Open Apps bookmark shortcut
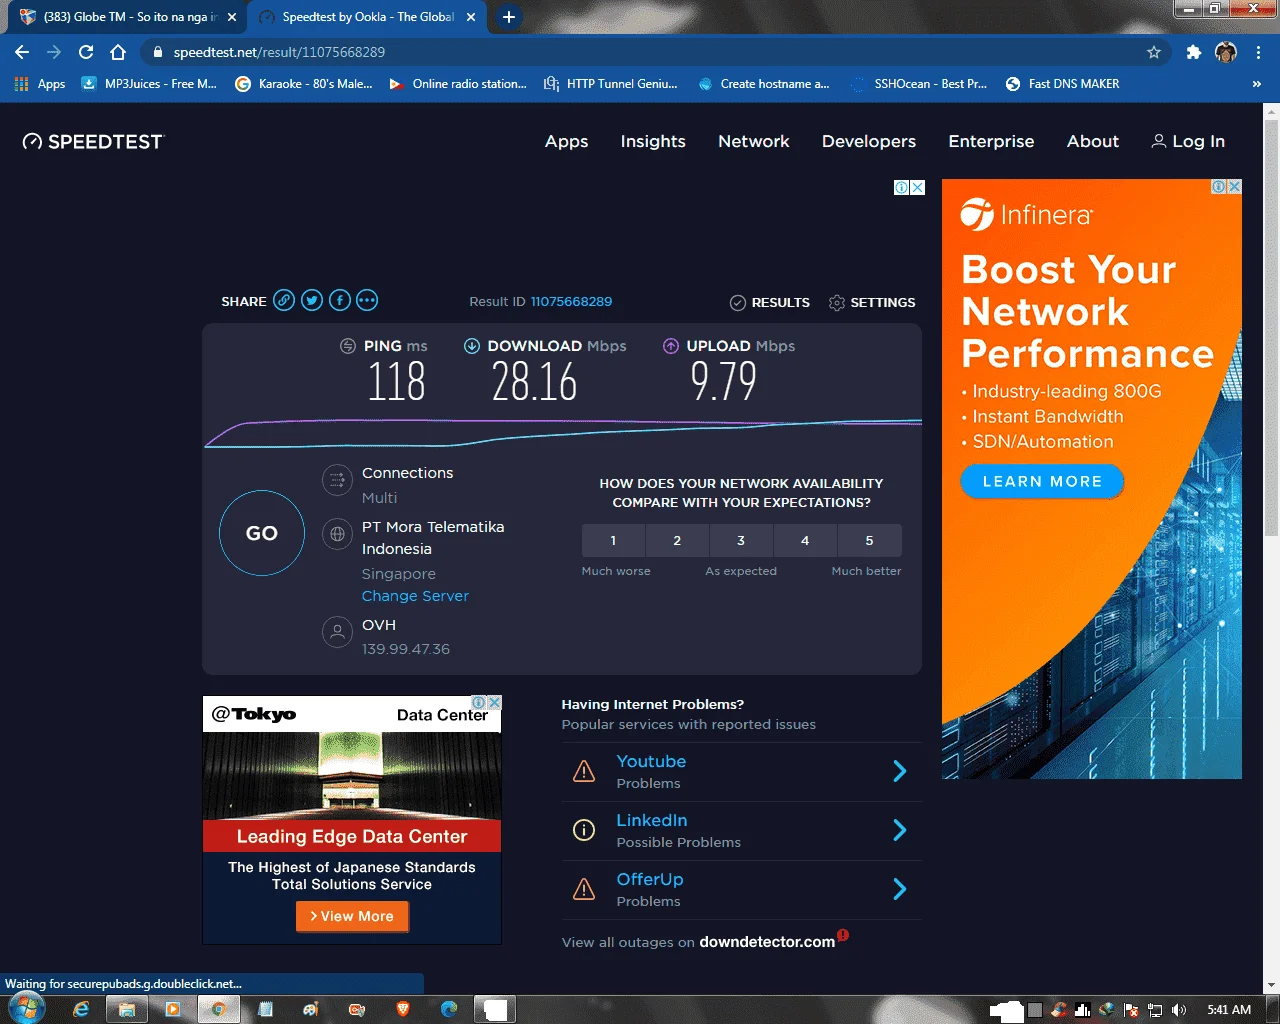The image size is (1280, 1024). coord(40,84)
